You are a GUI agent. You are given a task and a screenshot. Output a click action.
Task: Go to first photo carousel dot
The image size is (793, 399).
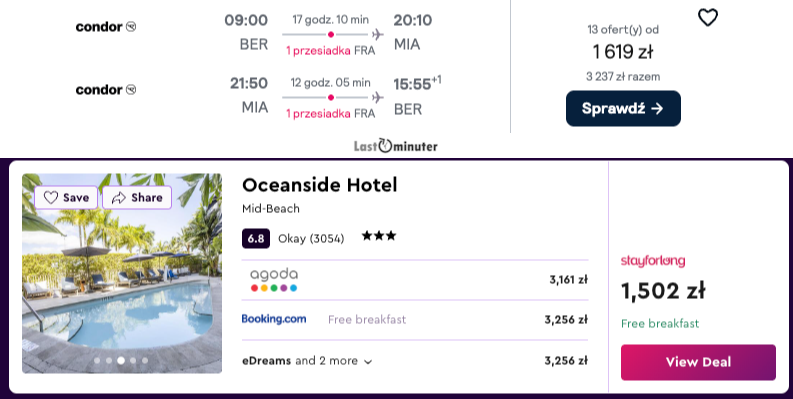(x=97, y=361)
